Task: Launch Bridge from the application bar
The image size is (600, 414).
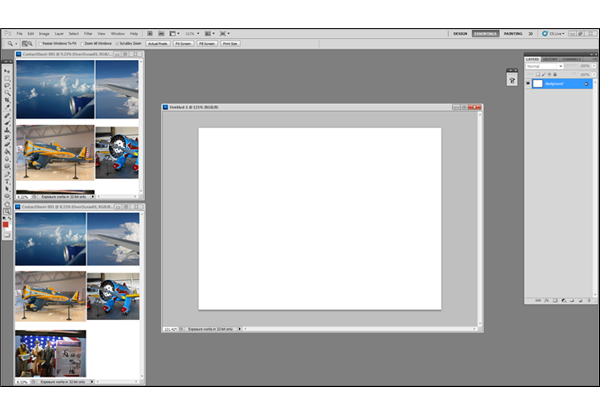Action: [150, 34]
